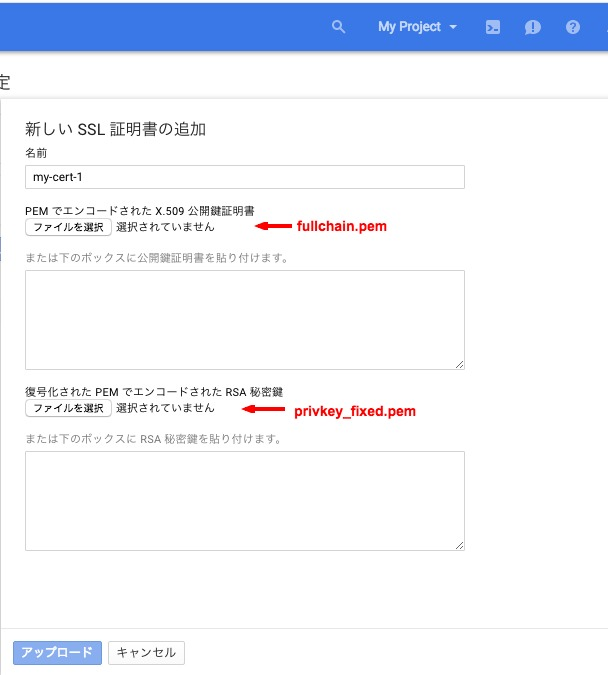
Task: Click the キャンセル button
Action: 146,653
